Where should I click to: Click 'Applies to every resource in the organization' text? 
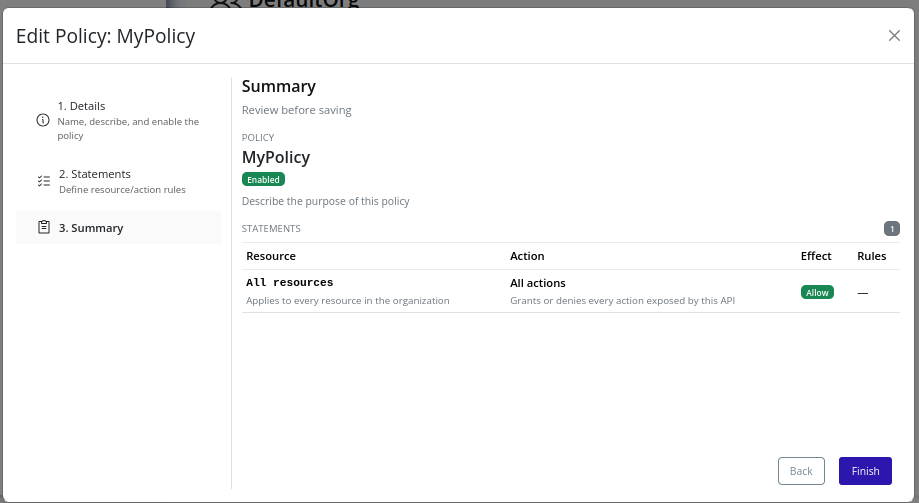348,301
